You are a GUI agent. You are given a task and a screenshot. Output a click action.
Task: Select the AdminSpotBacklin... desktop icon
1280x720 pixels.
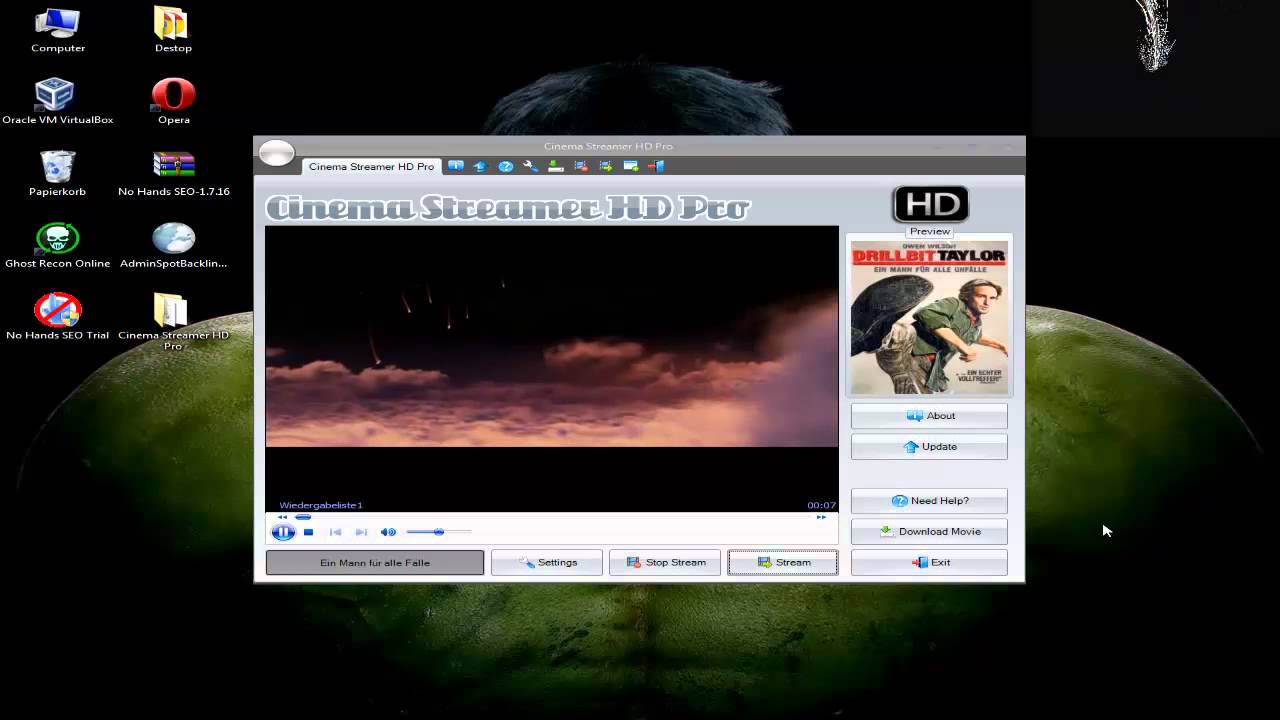[173, 245]
